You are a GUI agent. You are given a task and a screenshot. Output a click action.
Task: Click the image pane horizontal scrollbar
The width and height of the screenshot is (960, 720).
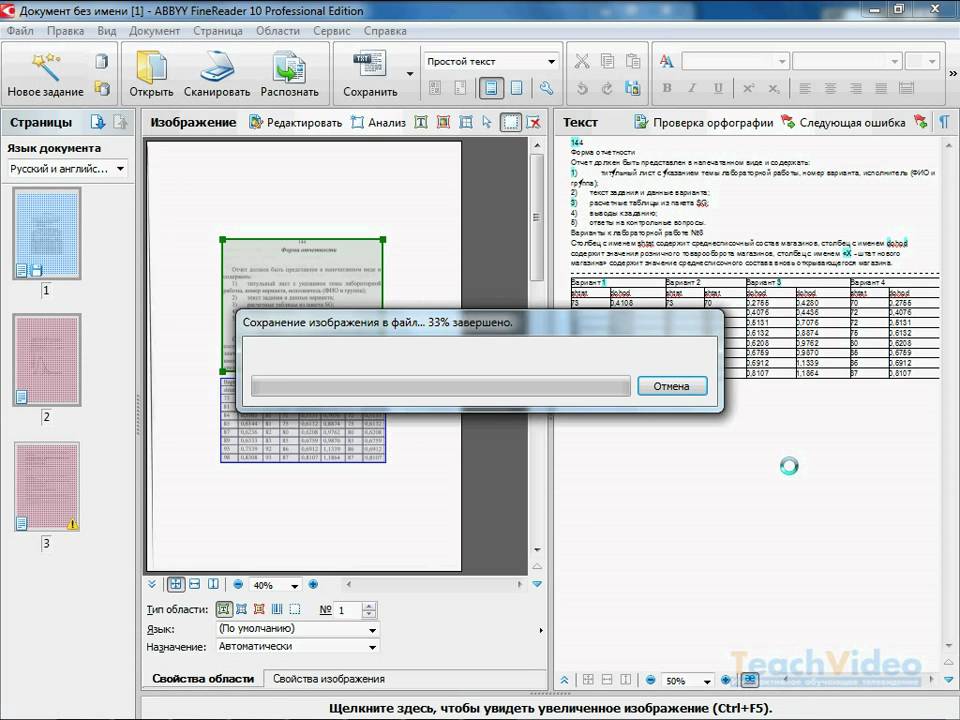[x=434, y=585]
